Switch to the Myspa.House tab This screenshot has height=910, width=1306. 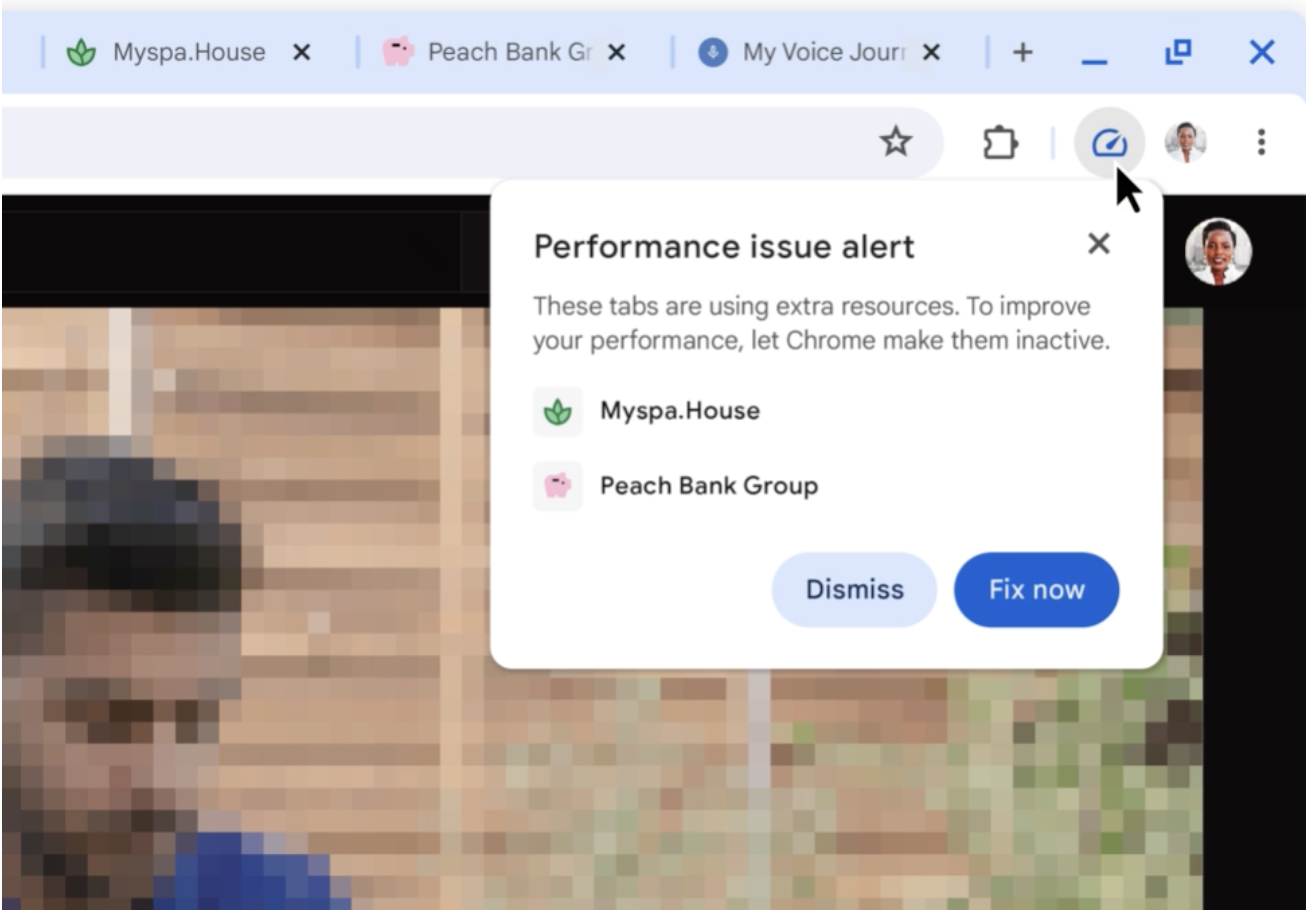[x=188, y=52]
